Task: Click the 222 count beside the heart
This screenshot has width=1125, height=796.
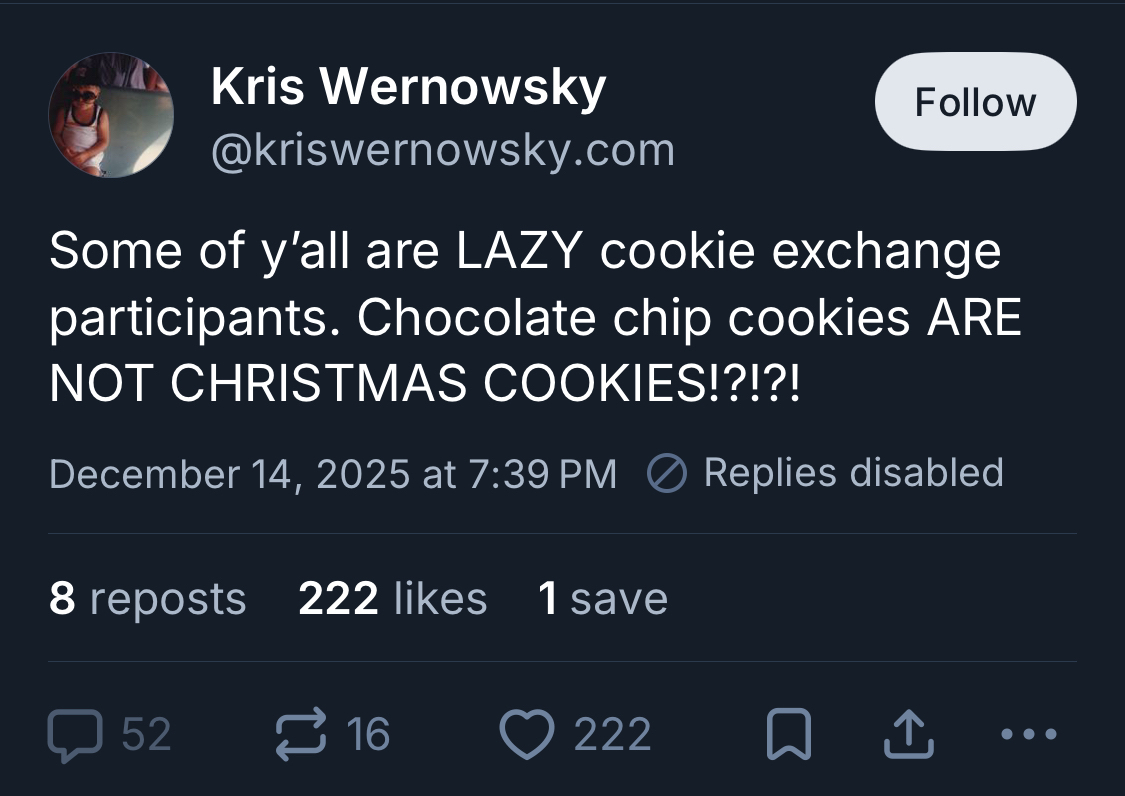Action: 612,735
